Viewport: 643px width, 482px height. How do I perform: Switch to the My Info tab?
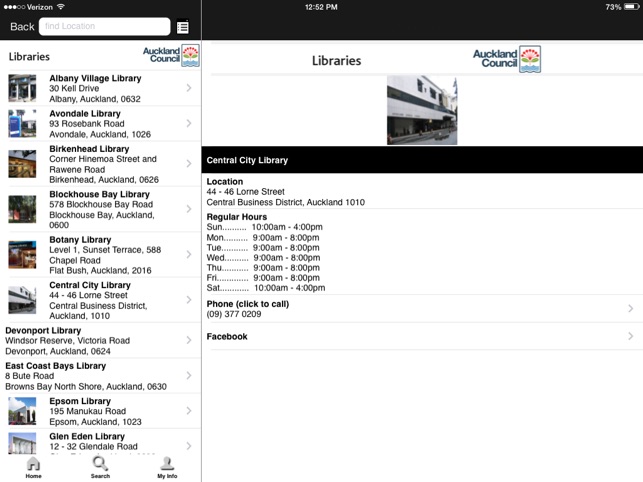click(x=167, y=467)
